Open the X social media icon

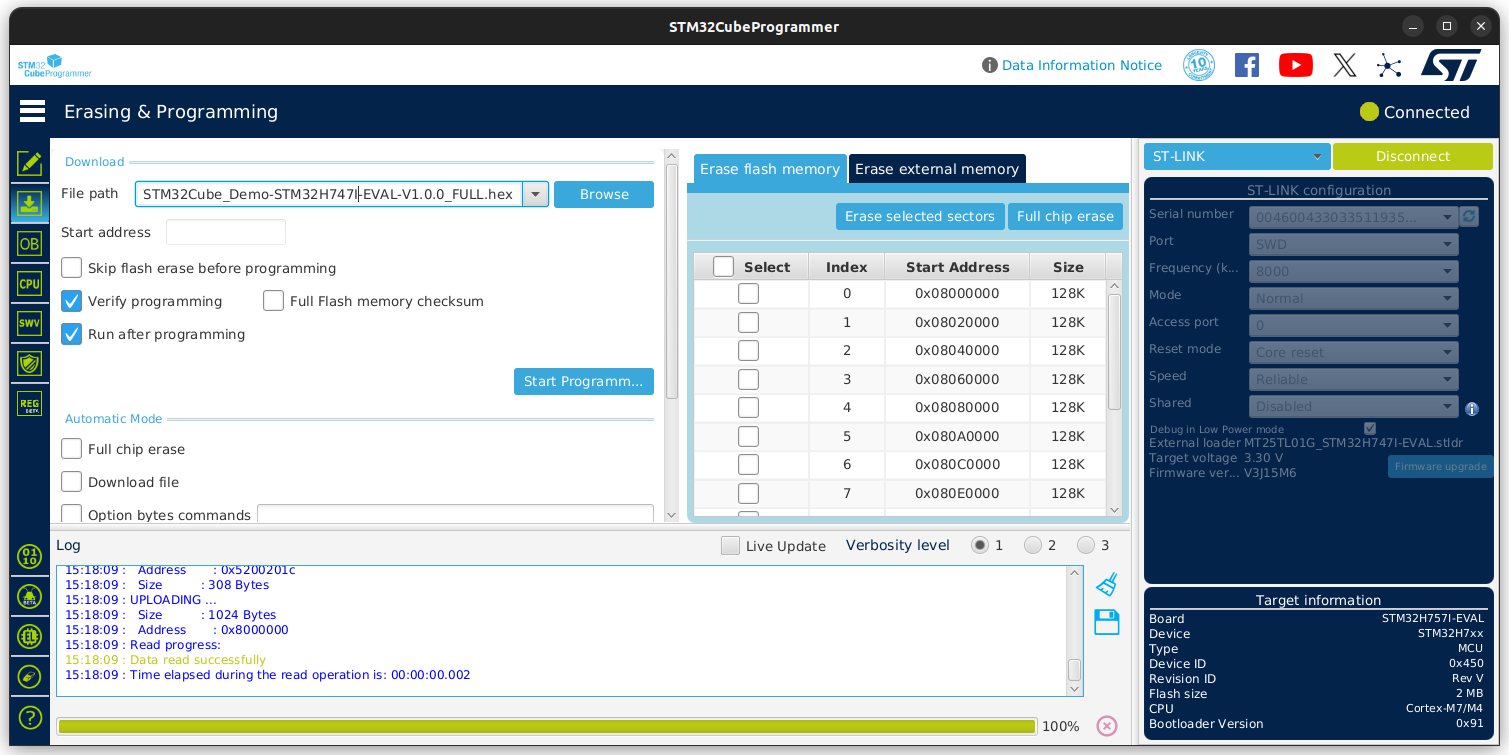(1345, 65)
